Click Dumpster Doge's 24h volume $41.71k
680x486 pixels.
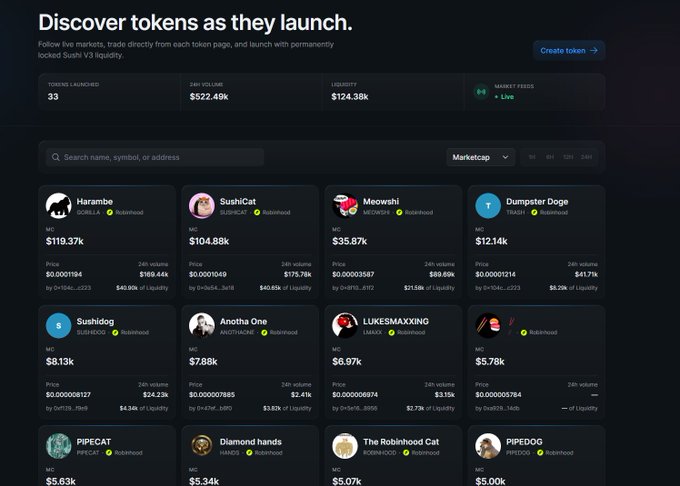tap(586, 274)
